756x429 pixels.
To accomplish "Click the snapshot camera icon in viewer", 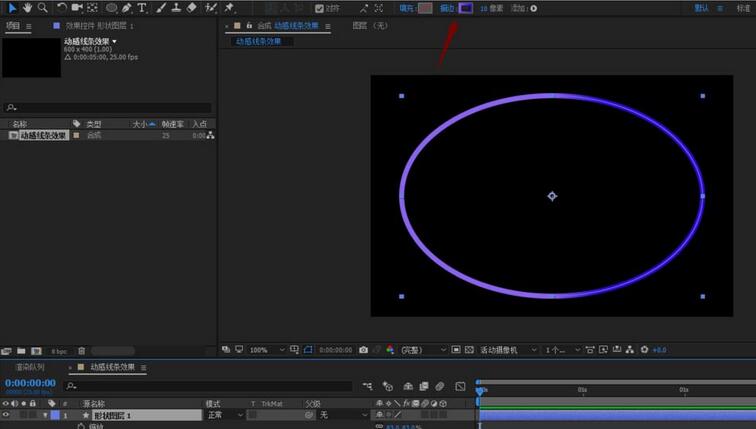I will tap(363, 350).
